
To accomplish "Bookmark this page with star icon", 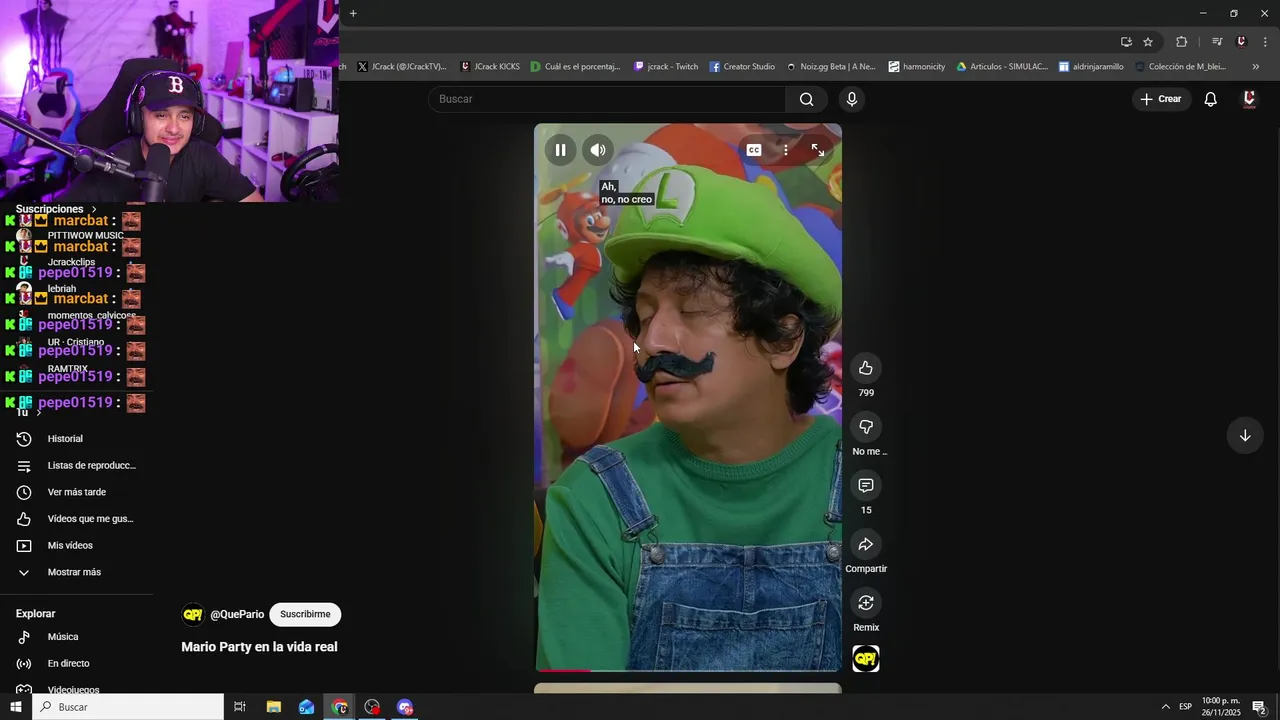I will click(x=1148, y=42).
